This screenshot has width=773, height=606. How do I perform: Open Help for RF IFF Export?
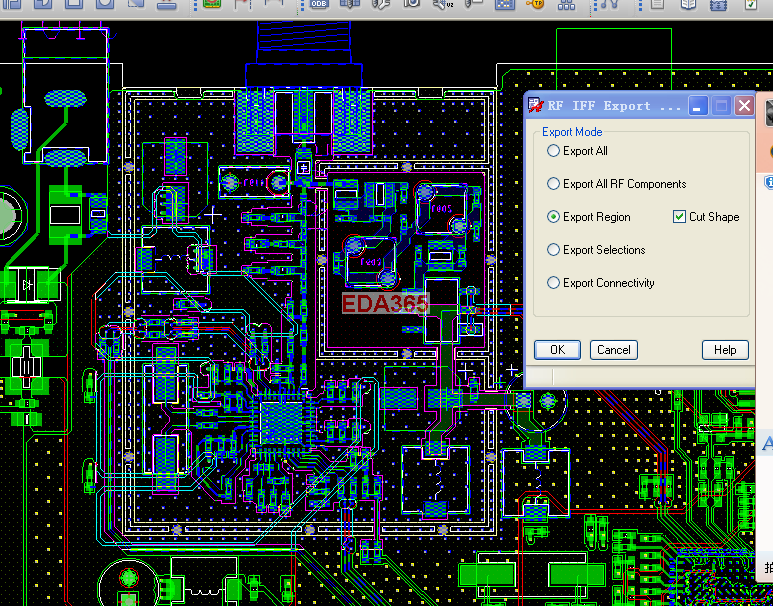click(725, 350)
